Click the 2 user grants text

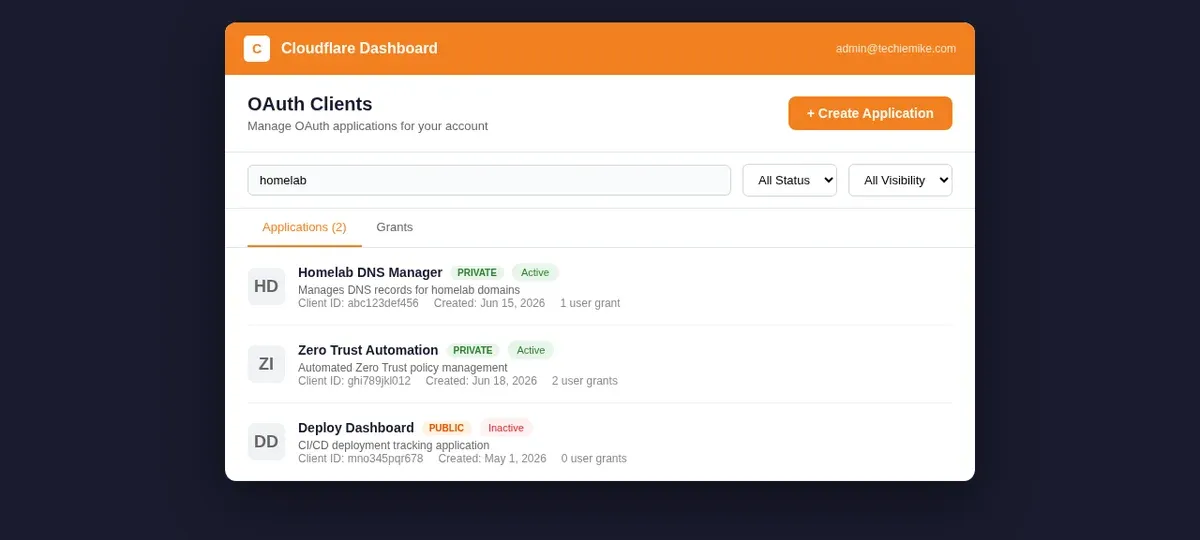[x=585, y=381]
